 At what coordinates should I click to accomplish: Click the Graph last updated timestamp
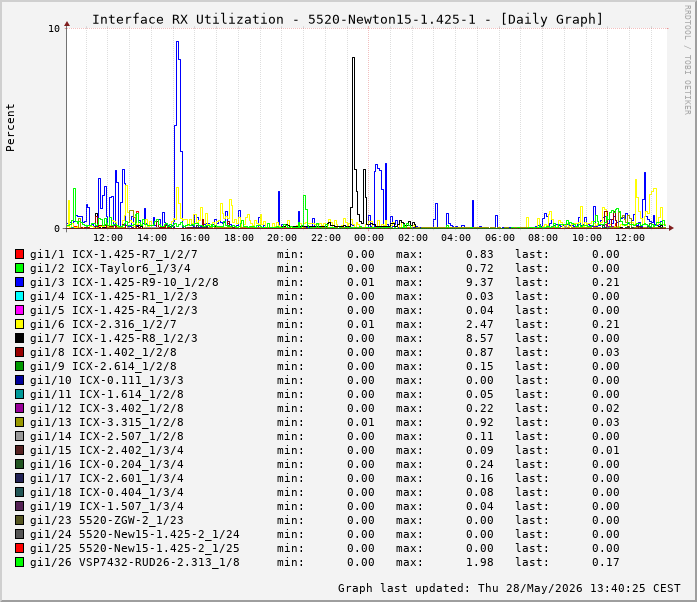[509, 588]
